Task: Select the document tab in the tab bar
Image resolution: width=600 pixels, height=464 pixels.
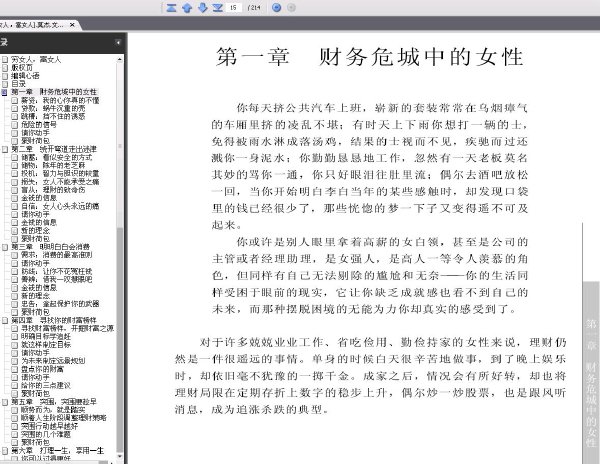Action: (38, 25)
